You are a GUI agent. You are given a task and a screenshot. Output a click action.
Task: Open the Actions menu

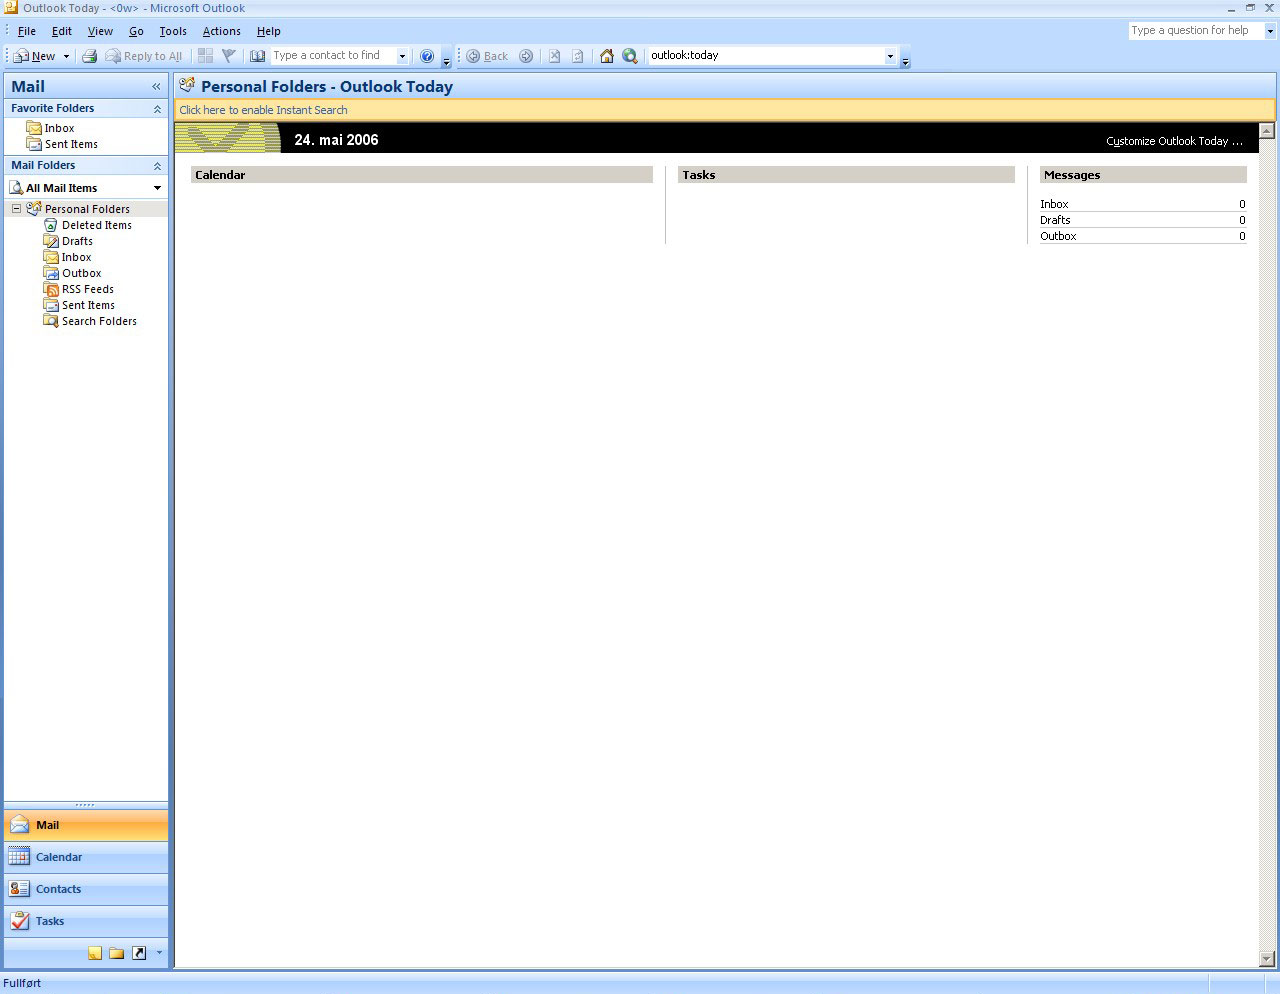[222, 31]
